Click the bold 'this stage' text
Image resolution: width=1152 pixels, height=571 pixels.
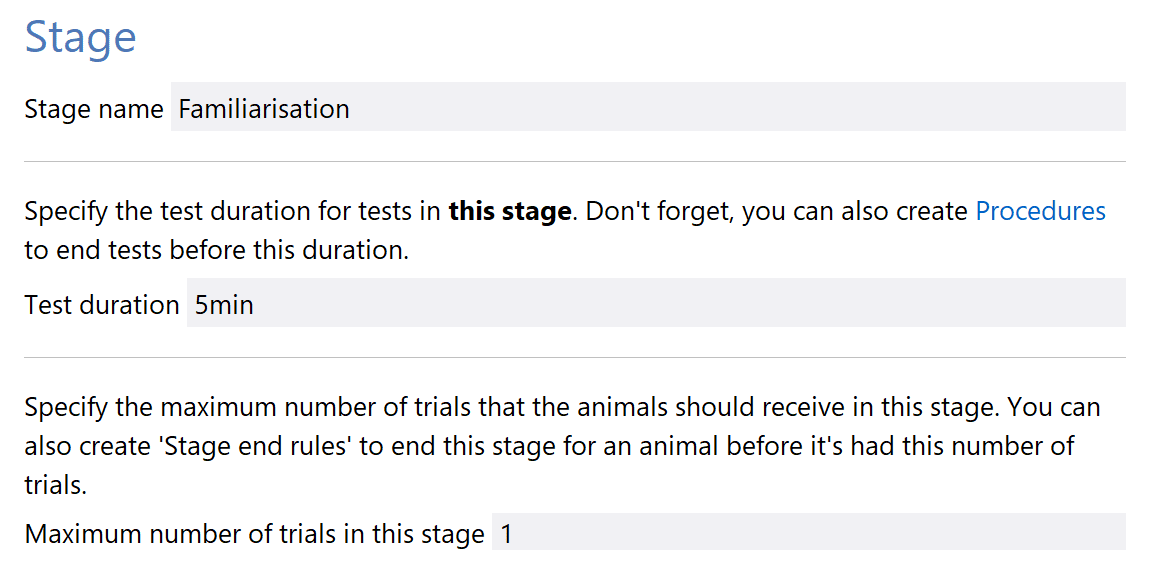[x=510, y=212]
